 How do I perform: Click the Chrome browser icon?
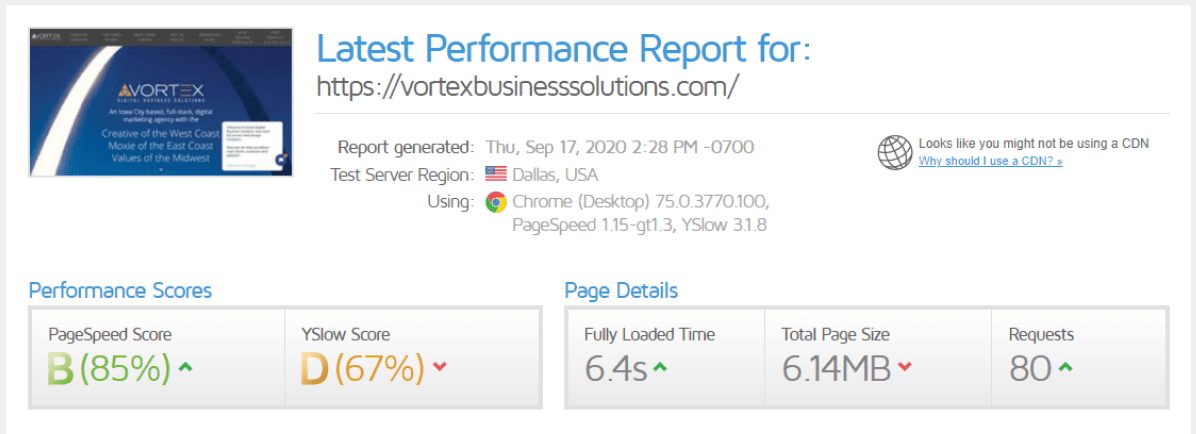pos(496,202)
